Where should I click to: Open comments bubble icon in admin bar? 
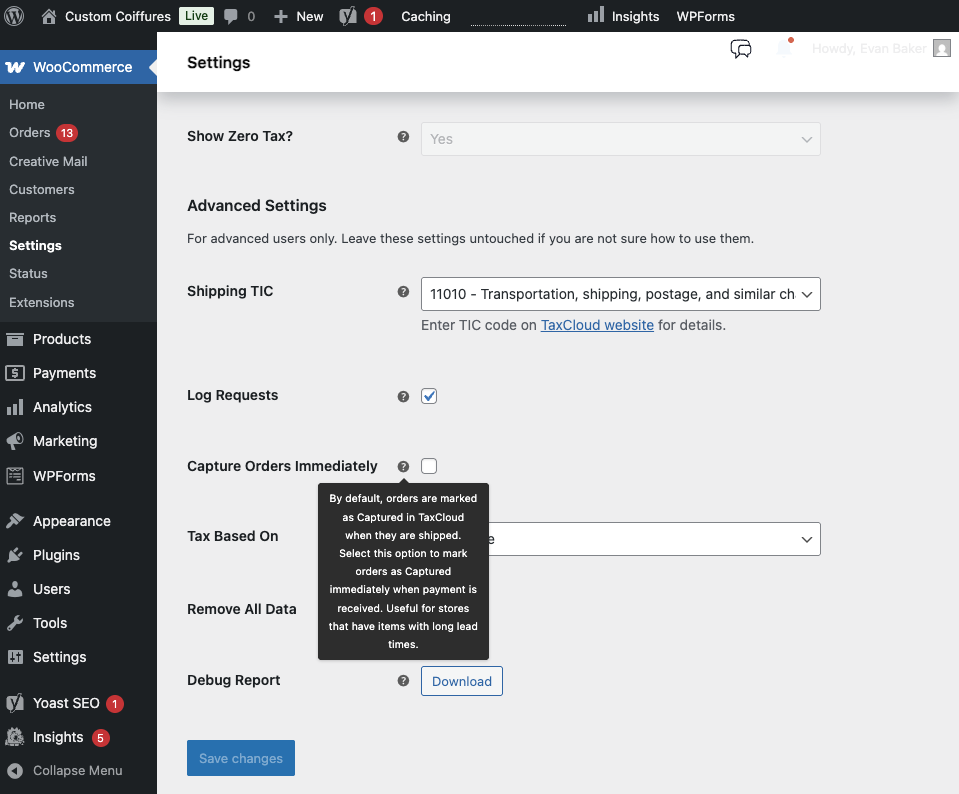[231, 17]
